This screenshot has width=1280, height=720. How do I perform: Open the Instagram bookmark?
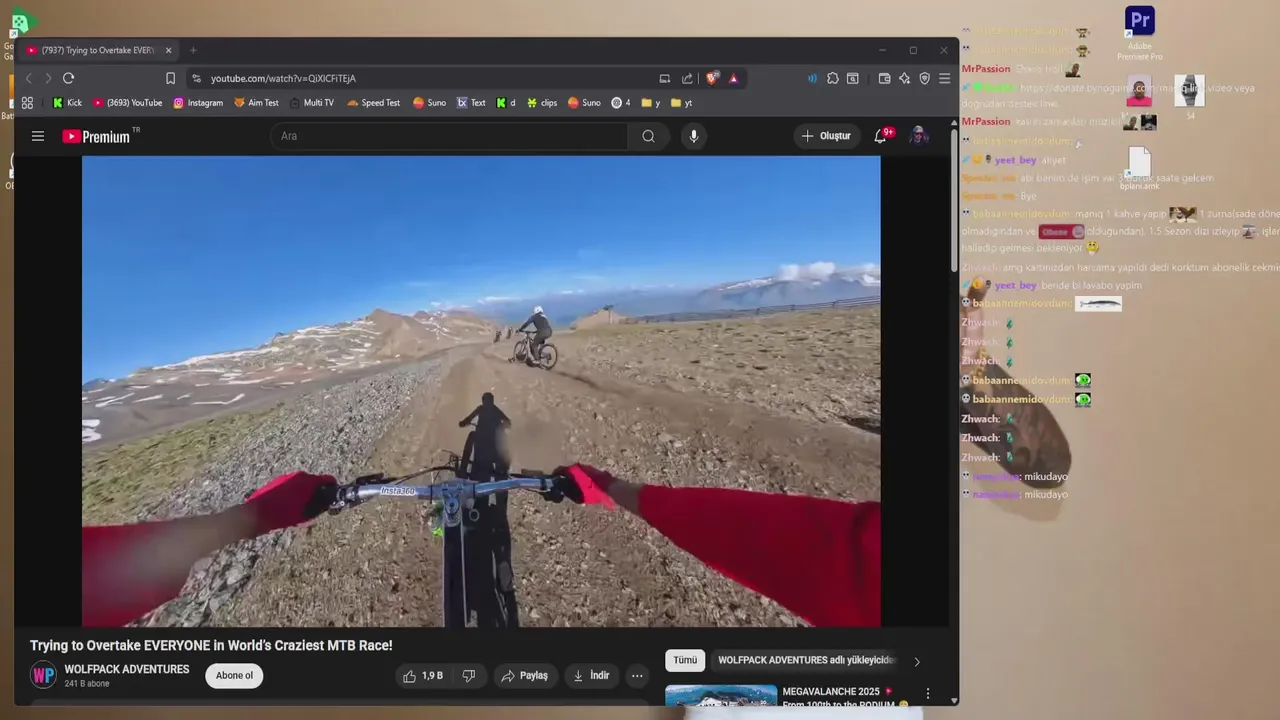point(198,102)
